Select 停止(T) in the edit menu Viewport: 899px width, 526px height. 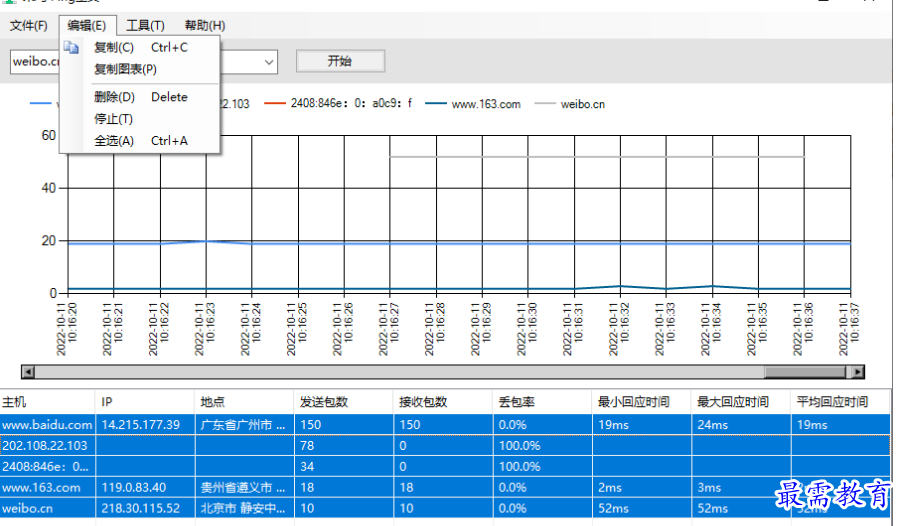[x=140, y=119]
